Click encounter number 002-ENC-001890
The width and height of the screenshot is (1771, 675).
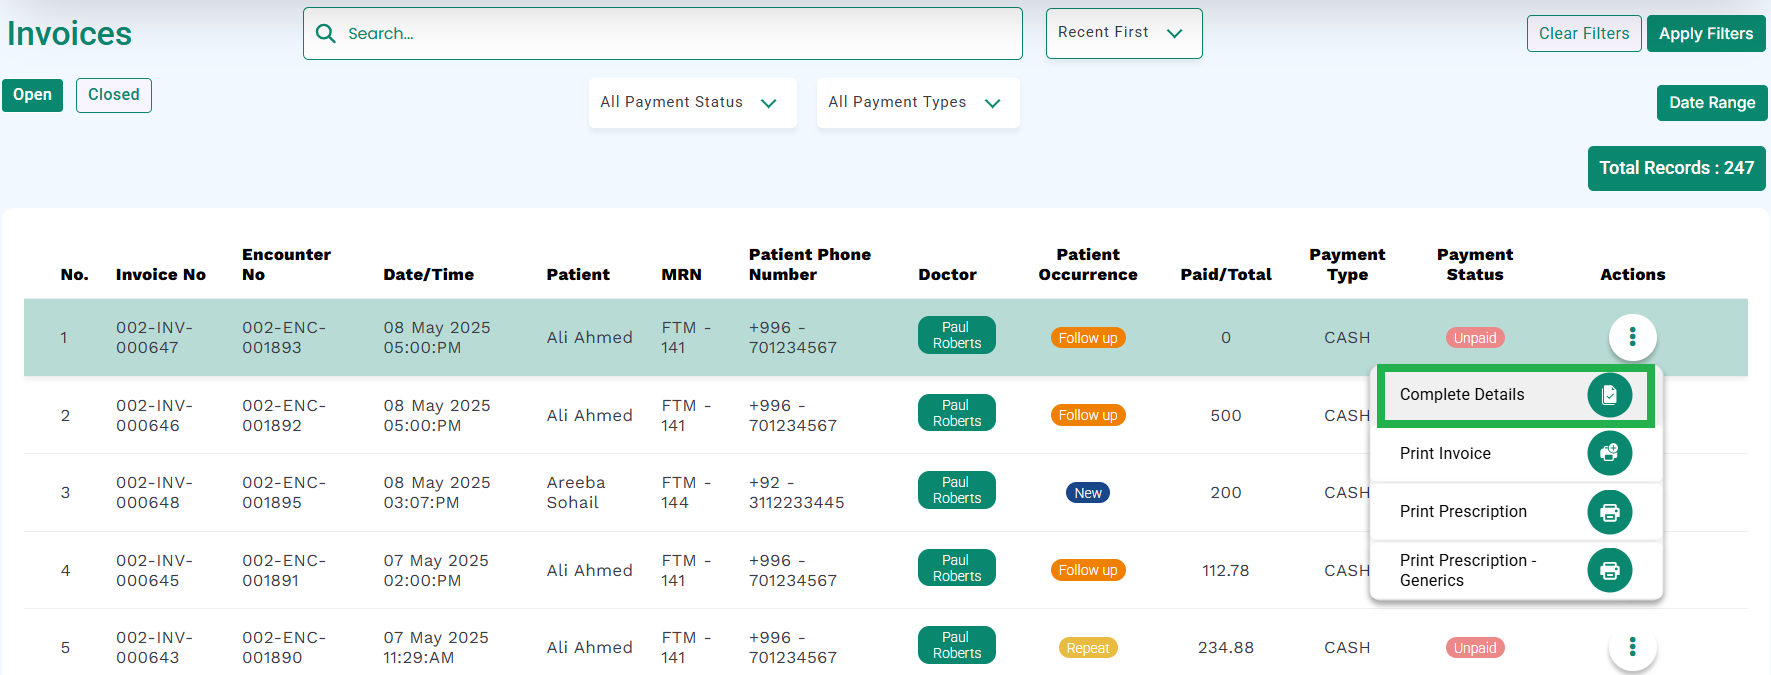click(284, 648)
